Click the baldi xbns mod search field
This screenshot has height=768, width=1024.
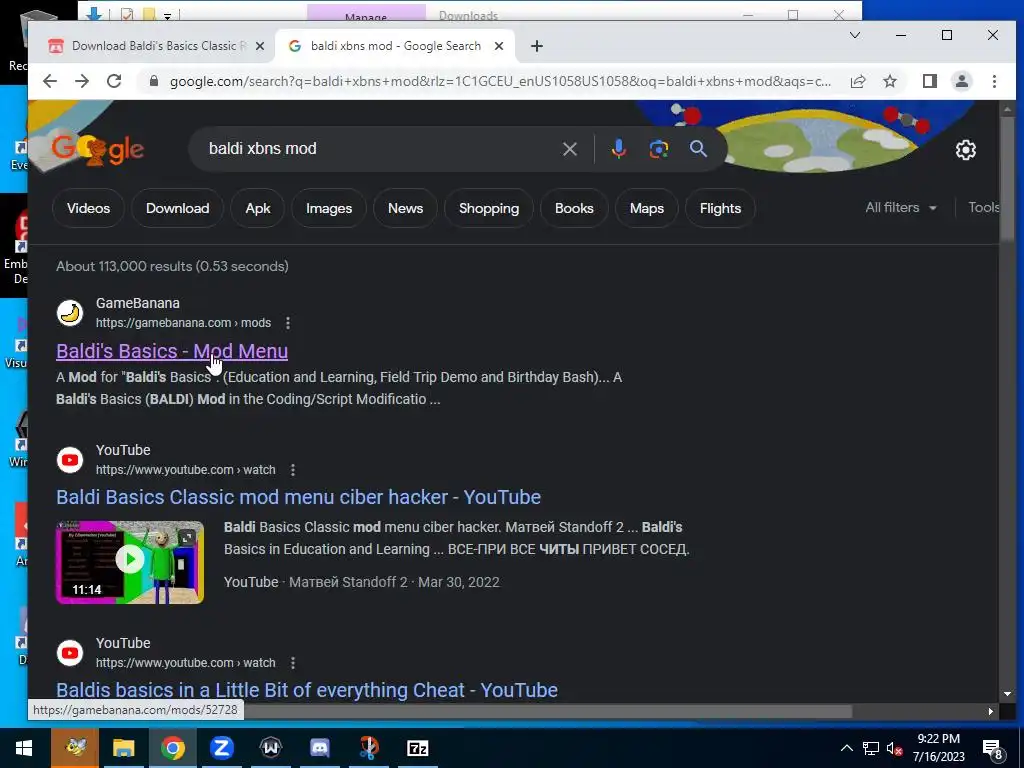[379, 149]
